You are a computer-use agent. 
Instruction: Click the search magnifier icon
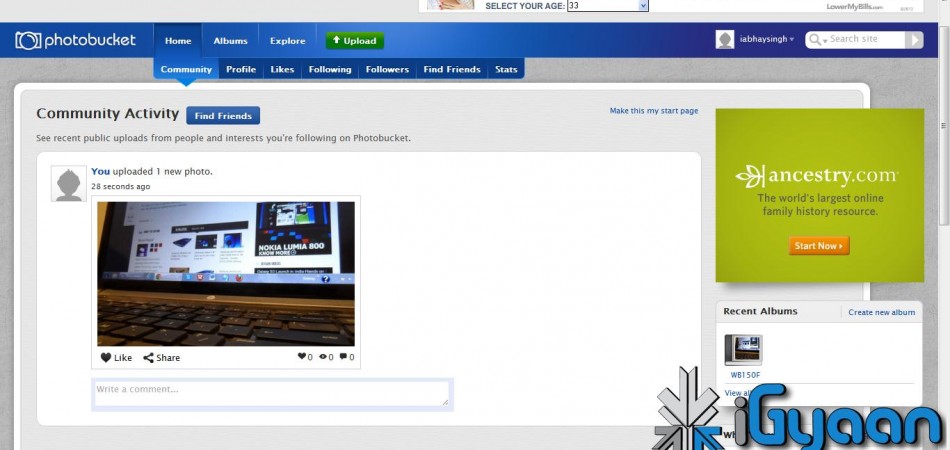819,40
